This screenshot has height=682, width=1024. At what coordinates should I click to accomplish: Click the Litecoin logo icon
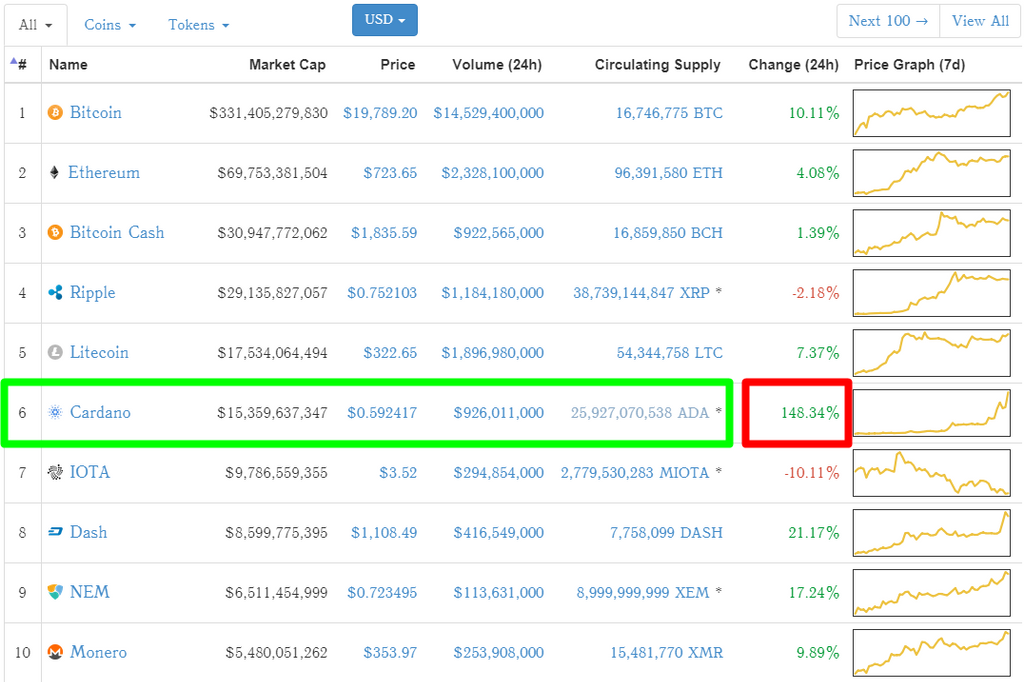56,353
